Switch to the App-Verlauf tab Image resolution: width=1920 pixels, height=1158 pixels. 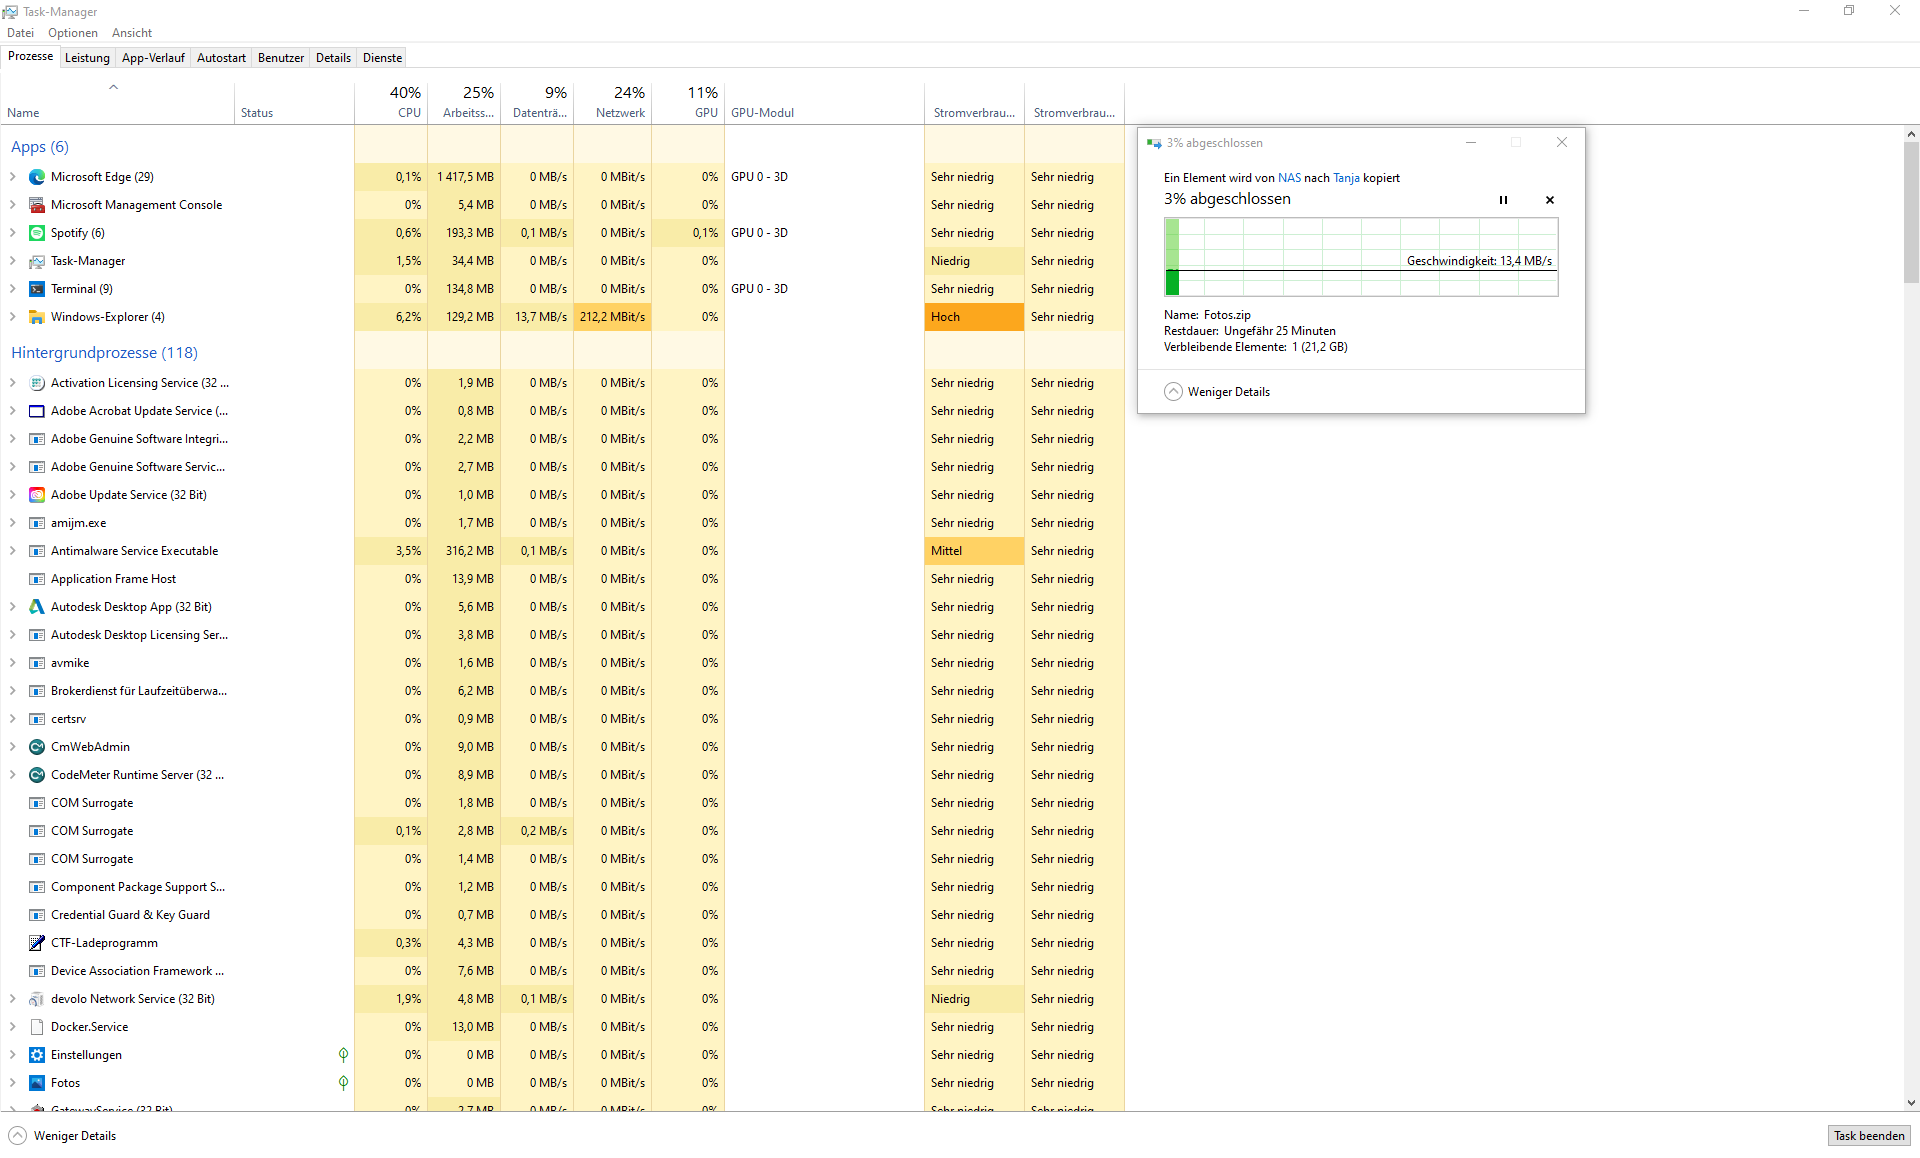[153, 58]
